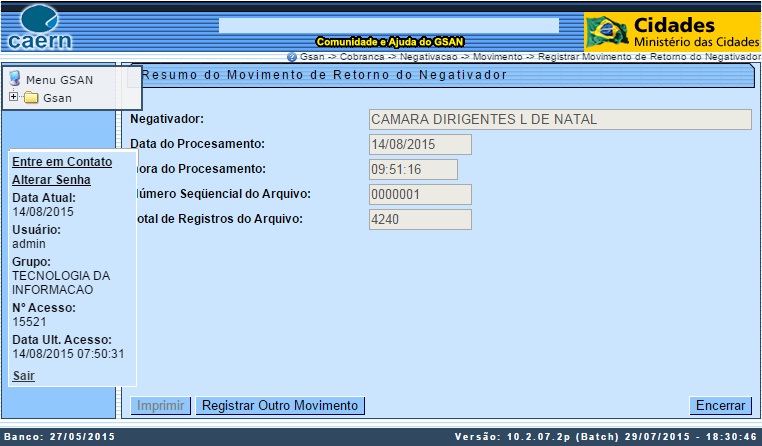Click the Encerrar button
The image size is (762, 446).
[x=720, y=406]
